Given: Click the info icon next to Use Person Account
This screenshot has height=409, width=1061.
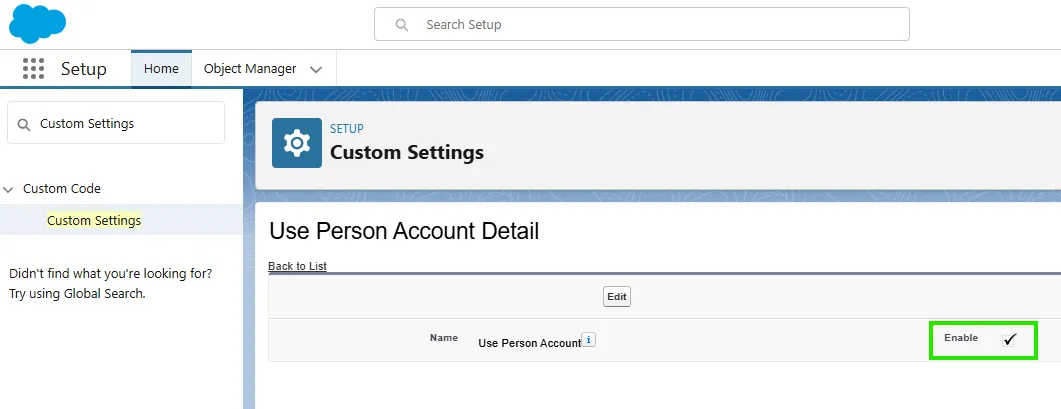Looking at the screenshot, I should pyautogui.click(x=589, y=340).
